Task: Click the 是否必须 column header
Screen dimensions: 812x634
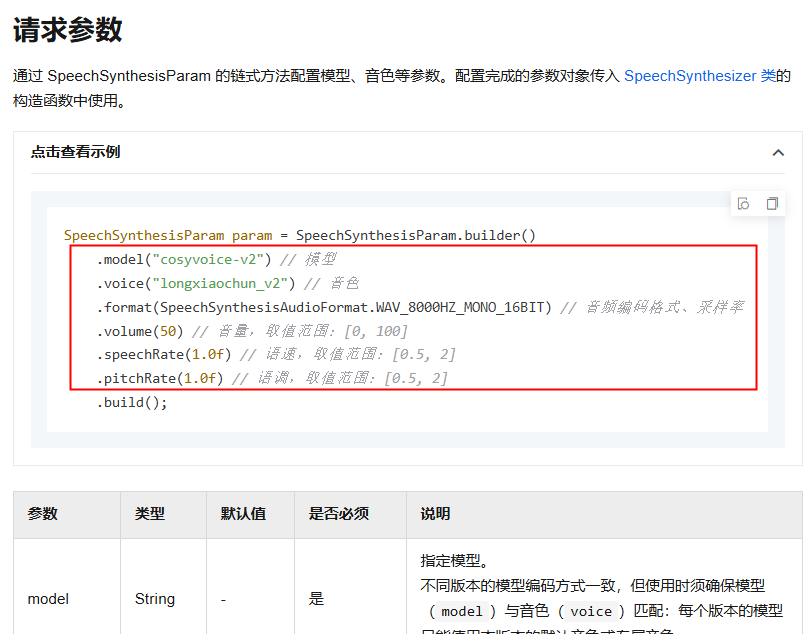Action: click(339, 514)
